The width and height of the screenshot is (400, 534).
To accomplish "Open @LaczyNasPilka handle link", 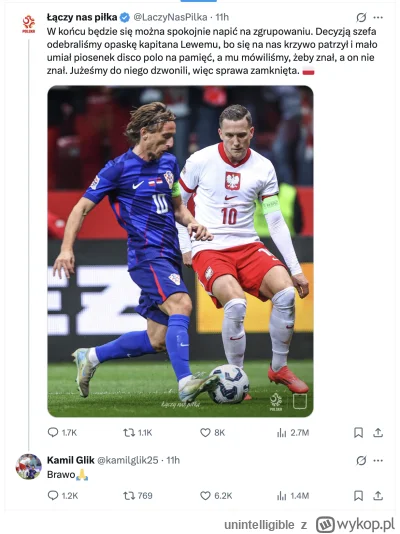I will tap(170, 17).
